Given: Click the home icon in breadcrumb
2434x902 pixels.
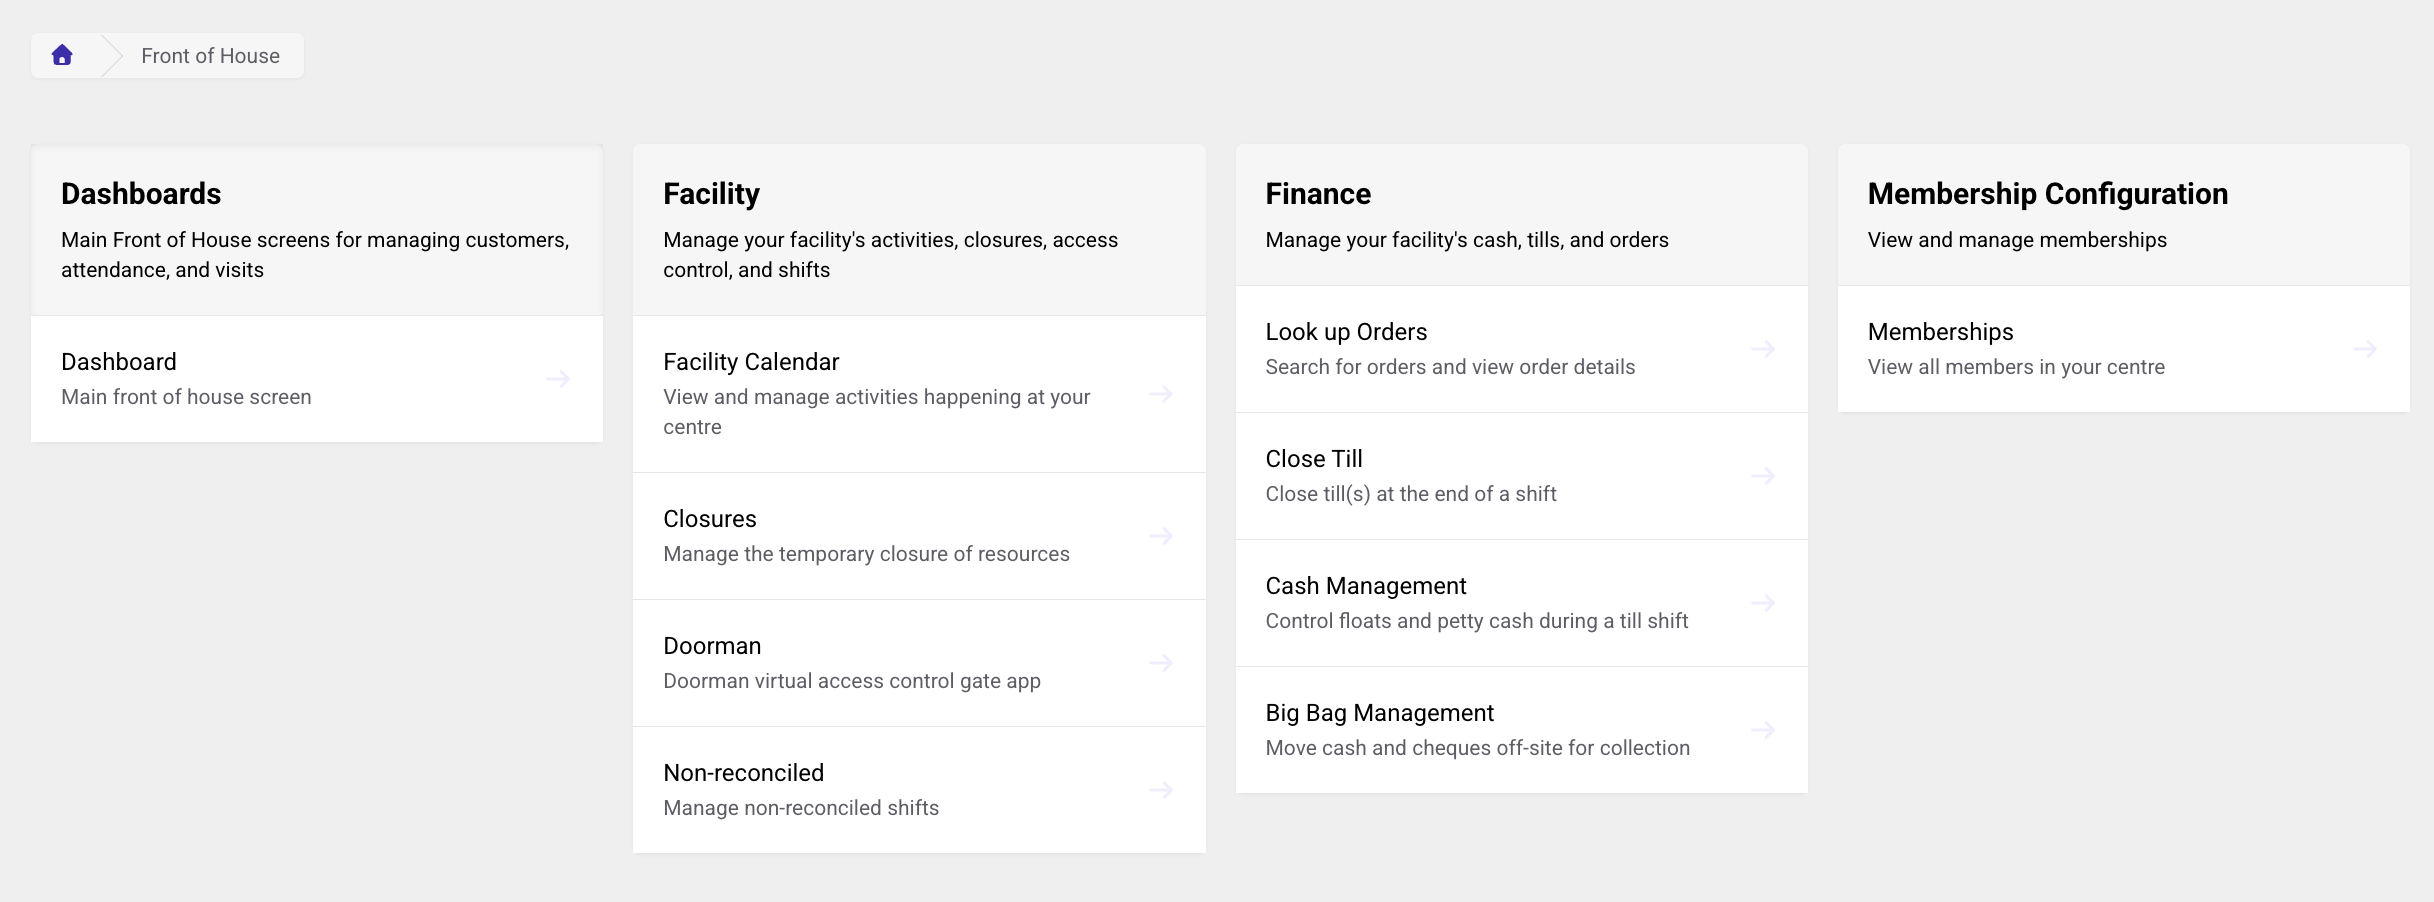Looking at the screenshot, I should pos(62,55).
